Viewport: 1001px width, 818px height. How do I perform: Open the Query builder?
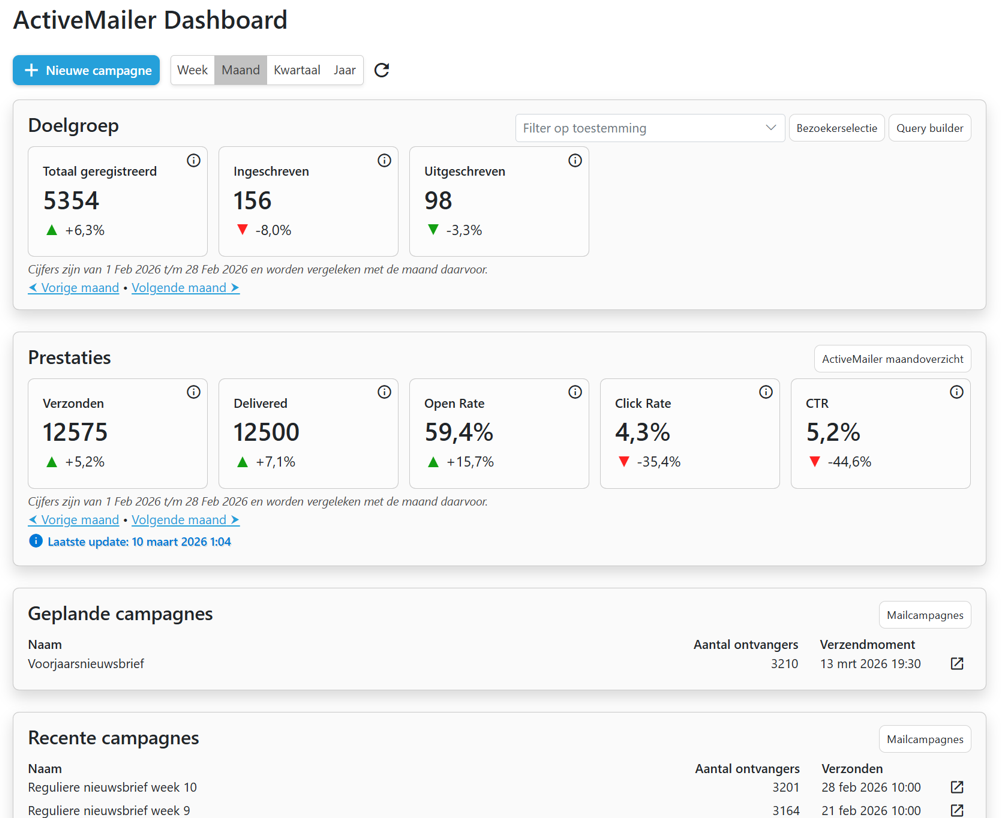tap(930, 128)
